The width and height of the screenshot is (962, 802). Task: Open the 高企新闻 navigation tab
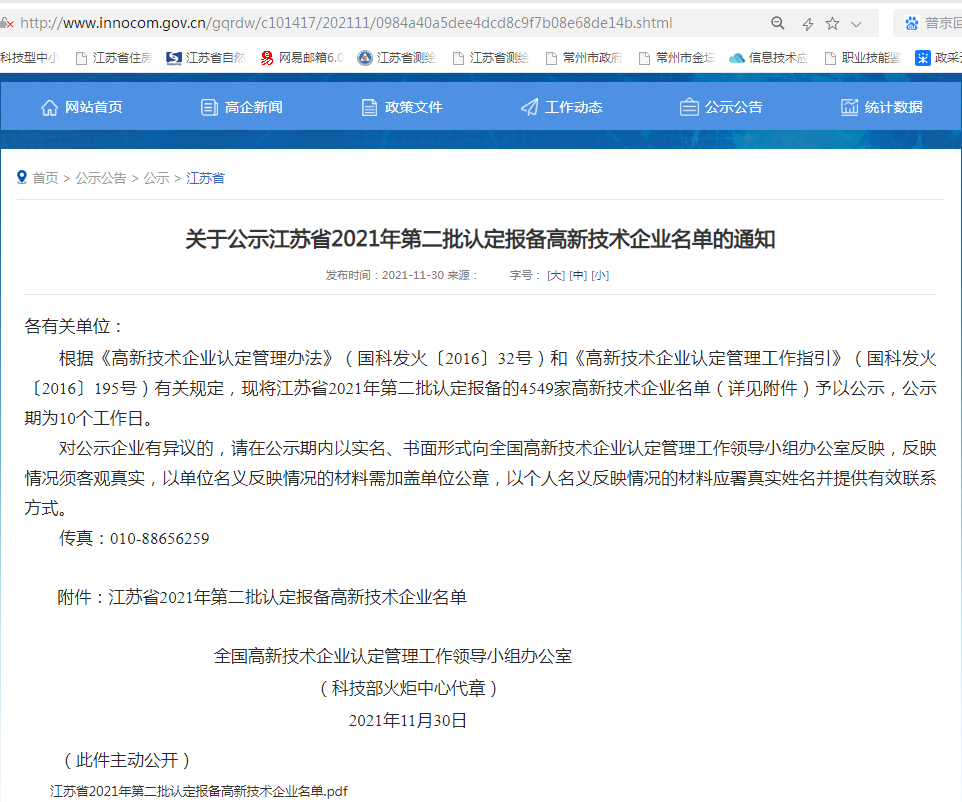tap(242, 107)
